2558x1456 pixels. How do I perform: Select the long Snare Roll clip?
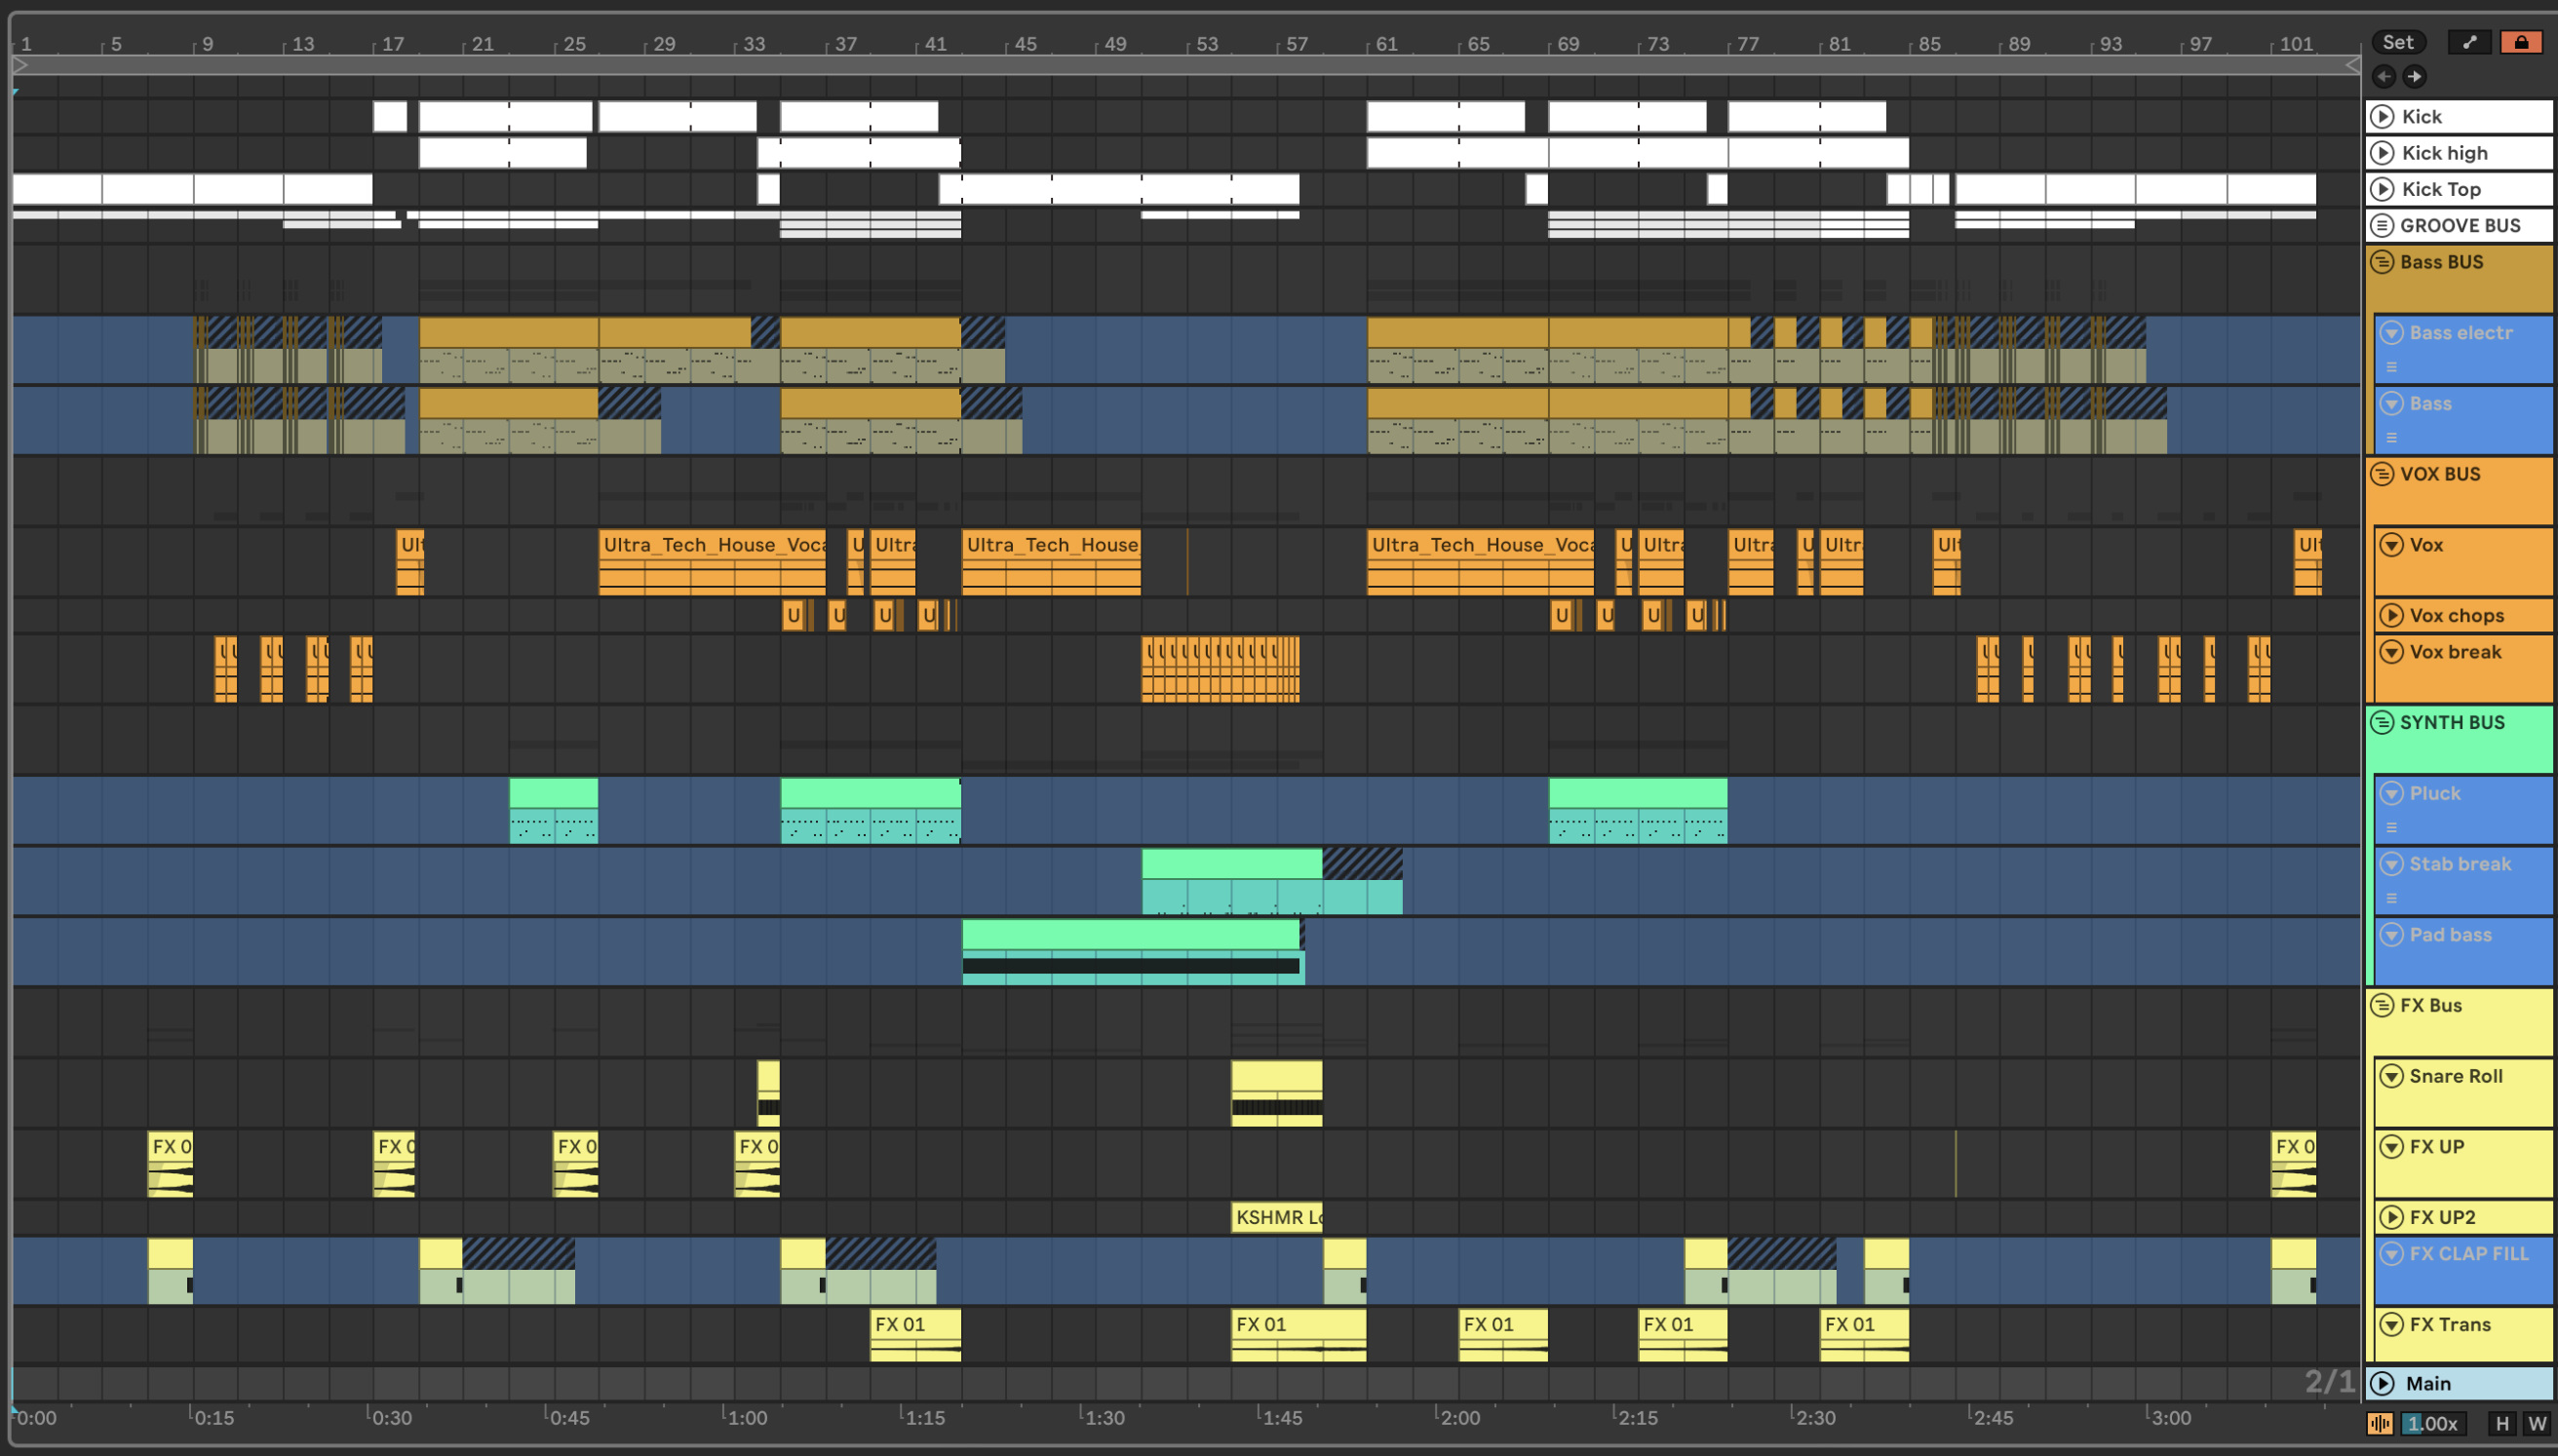click(x=1277, y=1093)
